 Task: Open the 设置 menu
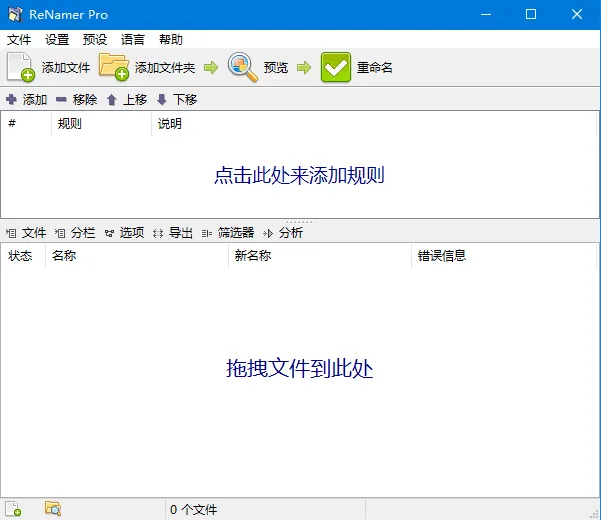(57, 39)
